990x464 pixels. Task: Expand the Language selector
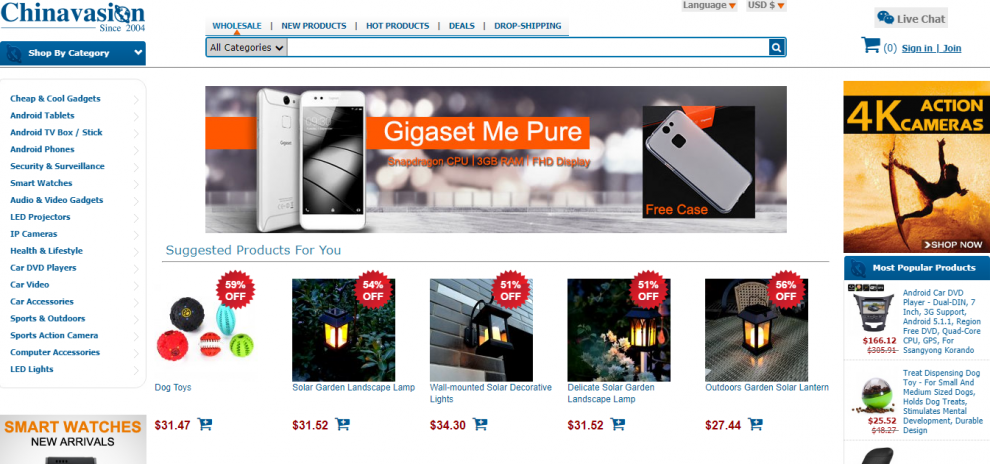[x=709, y=6]
